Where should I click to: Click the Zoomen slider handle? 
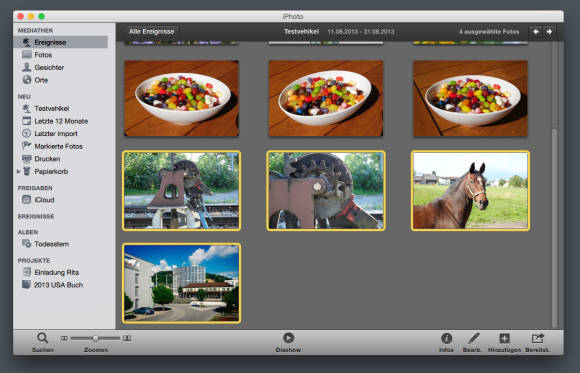[x=95, y=338]
